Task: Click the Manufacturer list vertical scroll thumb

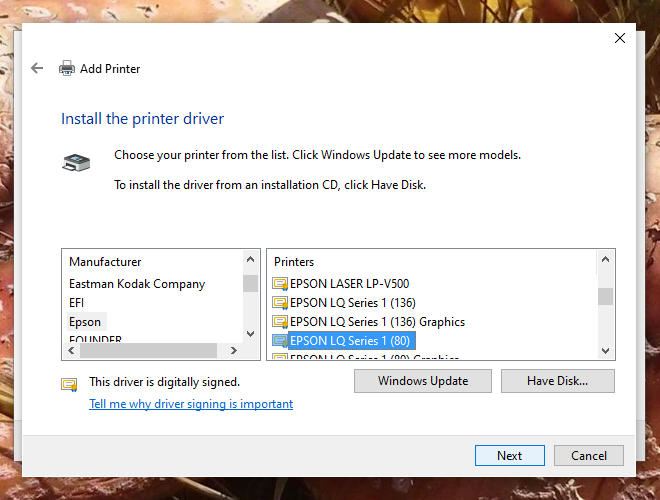Action: pyautogui.click(x=250, y=283)
